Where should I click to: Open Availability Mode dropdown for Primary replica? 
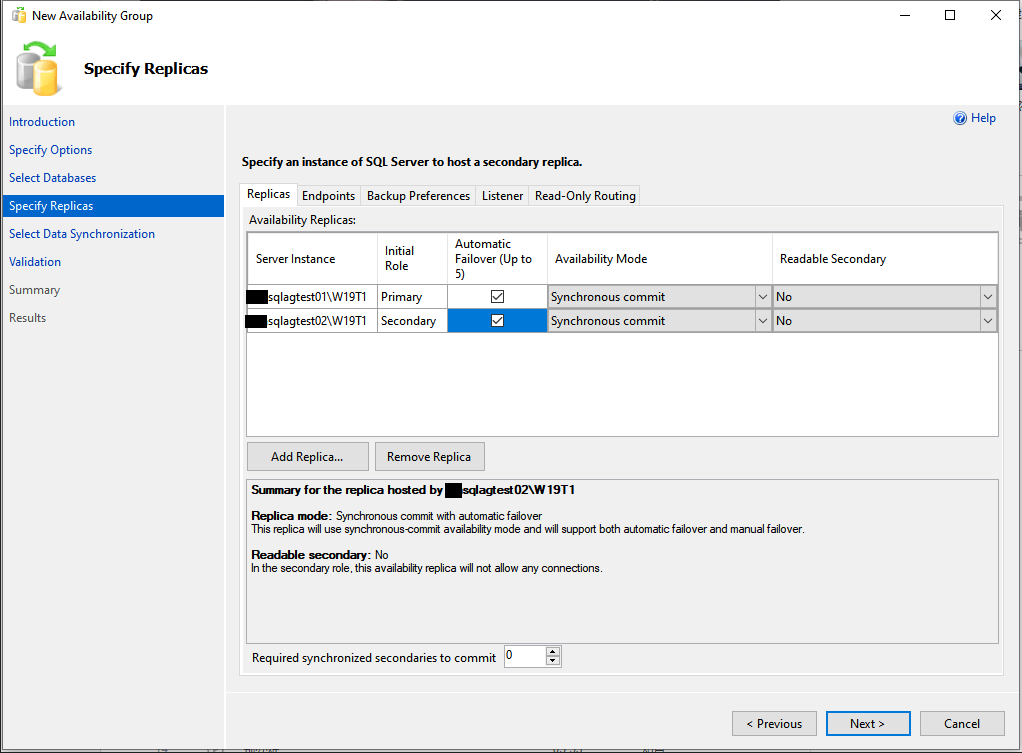[x=762, y=297]
